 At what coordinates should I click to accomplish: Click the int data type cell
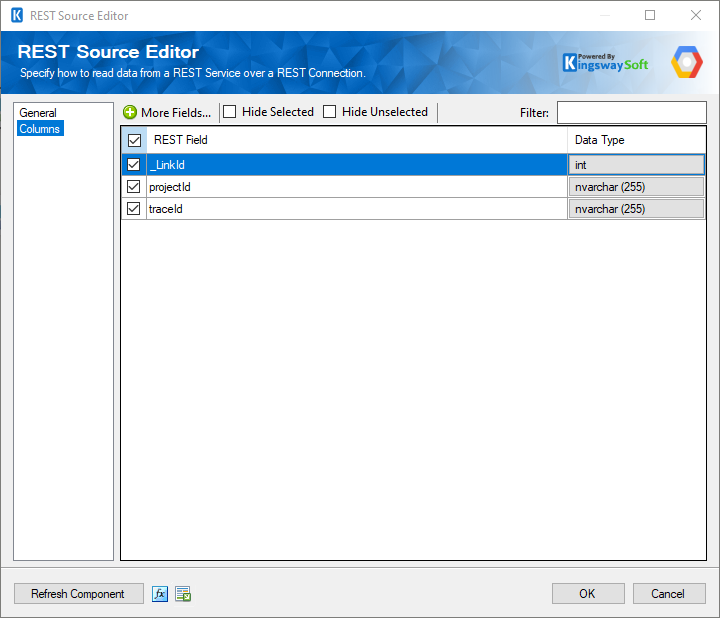pos(636,165)
